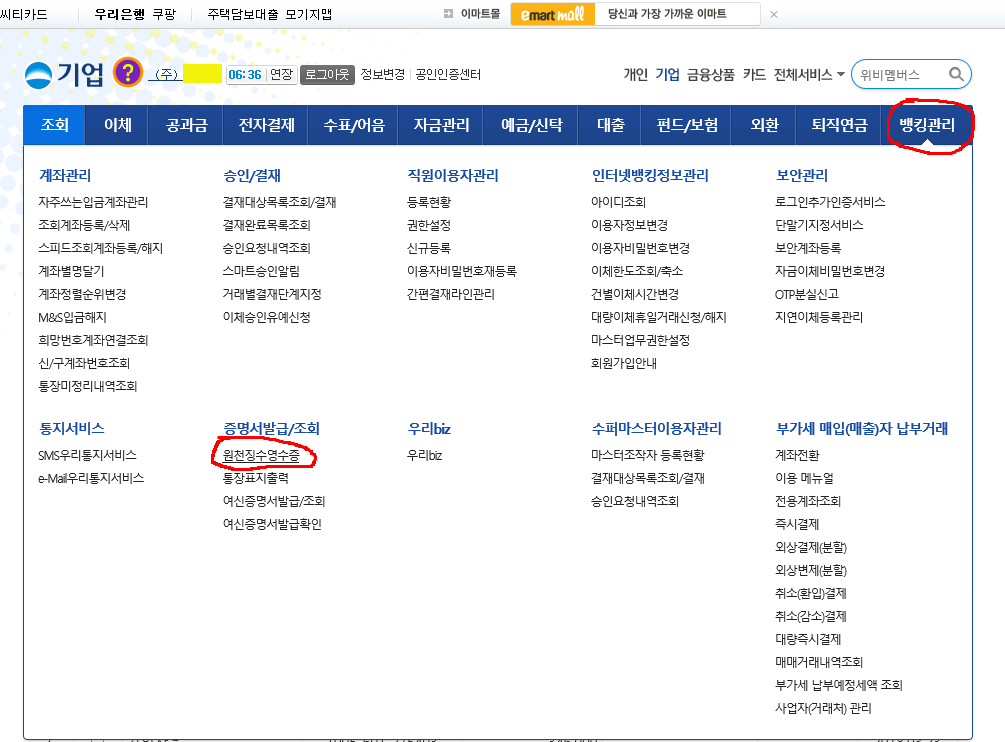Screen dimensions: 1005x742
Task: Select 여신증명서발급/조회 menu item
Action: pyautogui.click(x=274, y=501)
